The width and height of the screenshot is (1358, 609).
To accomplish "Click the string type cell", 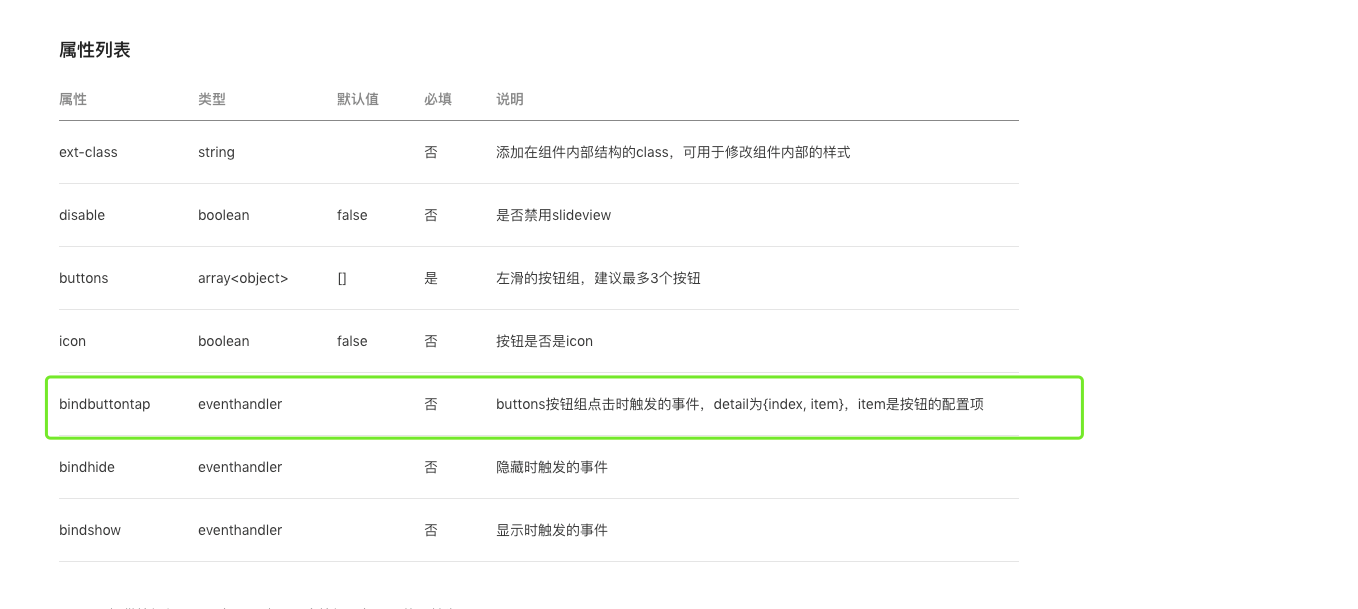I will (x=216, y=152).
